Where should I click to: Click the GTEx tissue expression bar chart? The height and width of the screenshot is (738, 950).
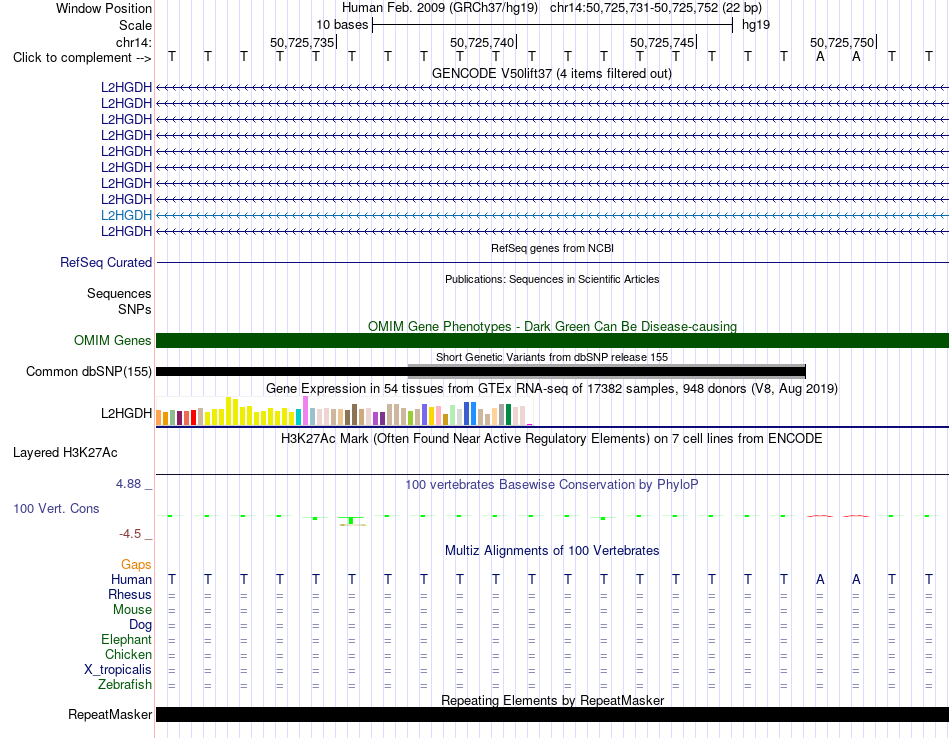coord(344,411)
